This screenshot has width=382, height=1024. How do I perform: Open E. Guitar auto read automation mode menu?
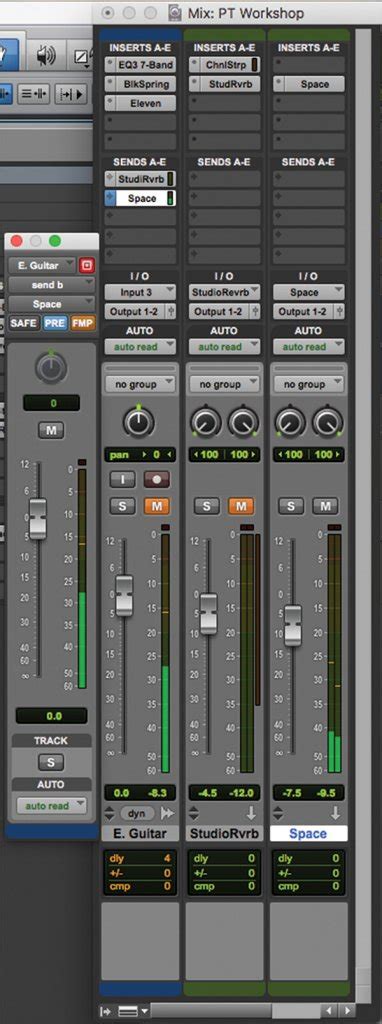(140, 347)
